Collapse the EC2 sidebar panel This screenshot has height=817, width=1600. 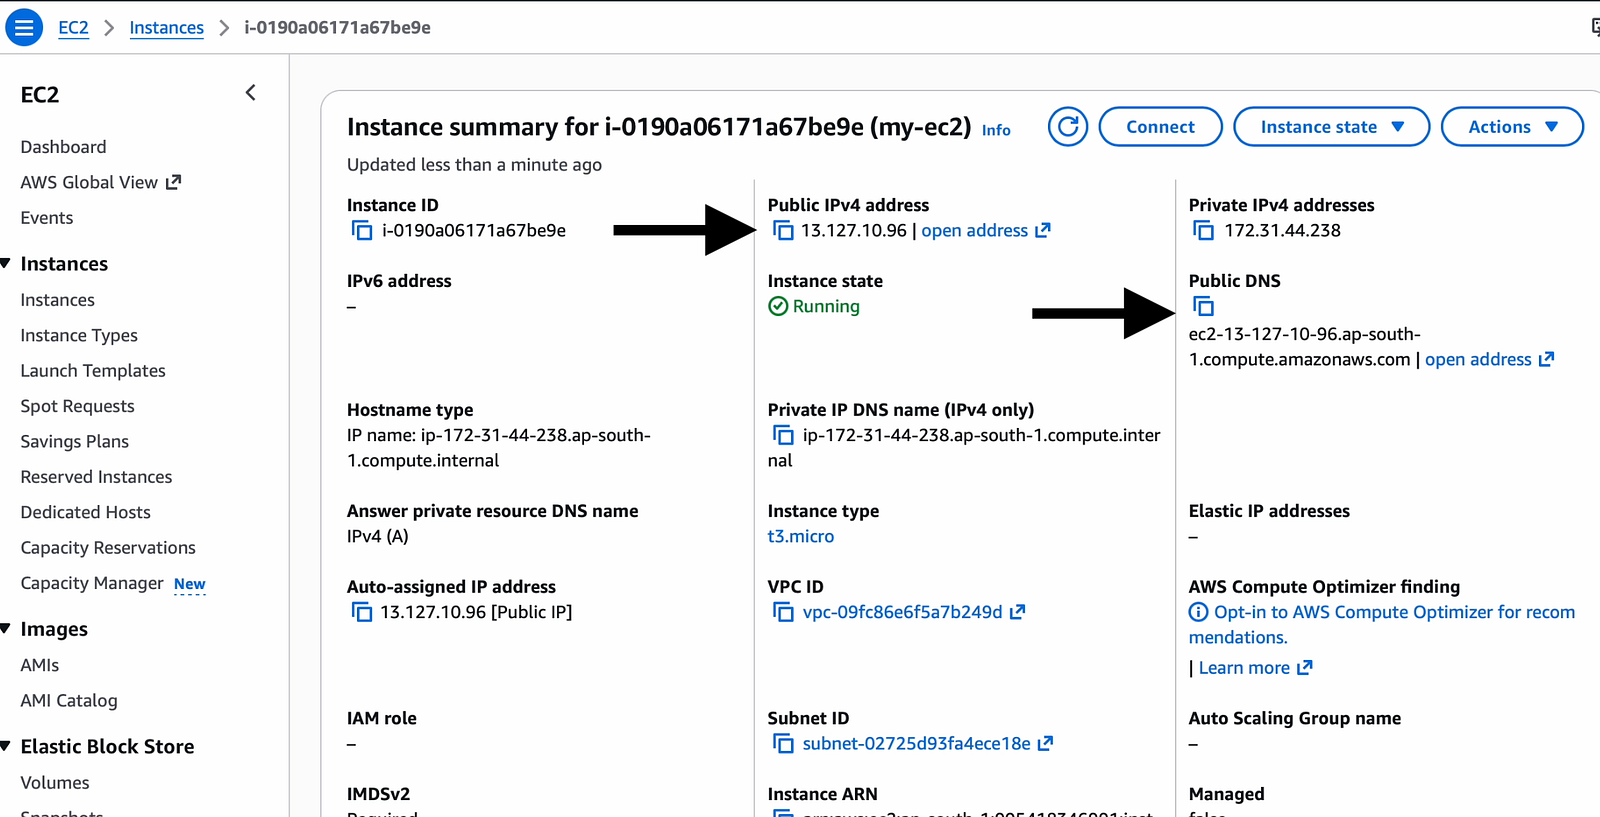pyautogui.click(x=251, y=93)
